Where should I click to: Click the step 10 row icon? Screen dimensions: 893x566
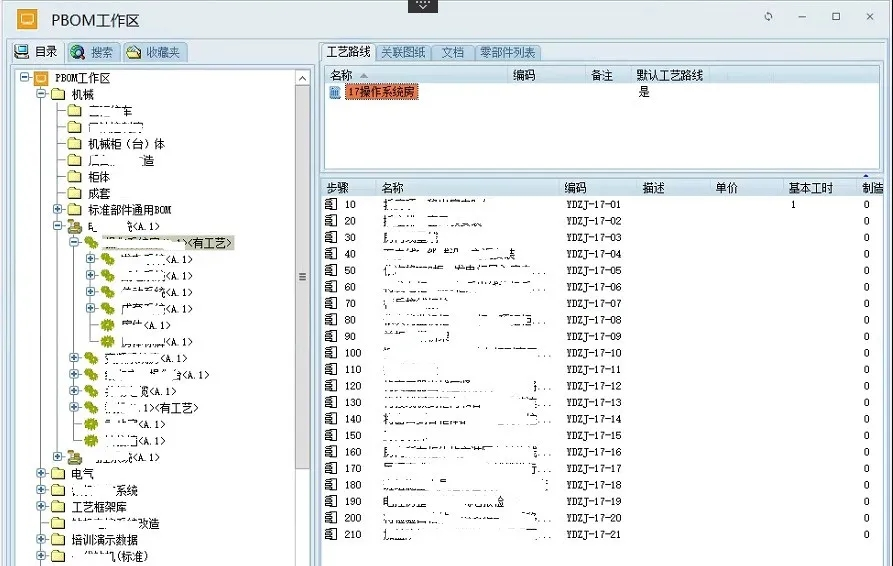point(331,204)
